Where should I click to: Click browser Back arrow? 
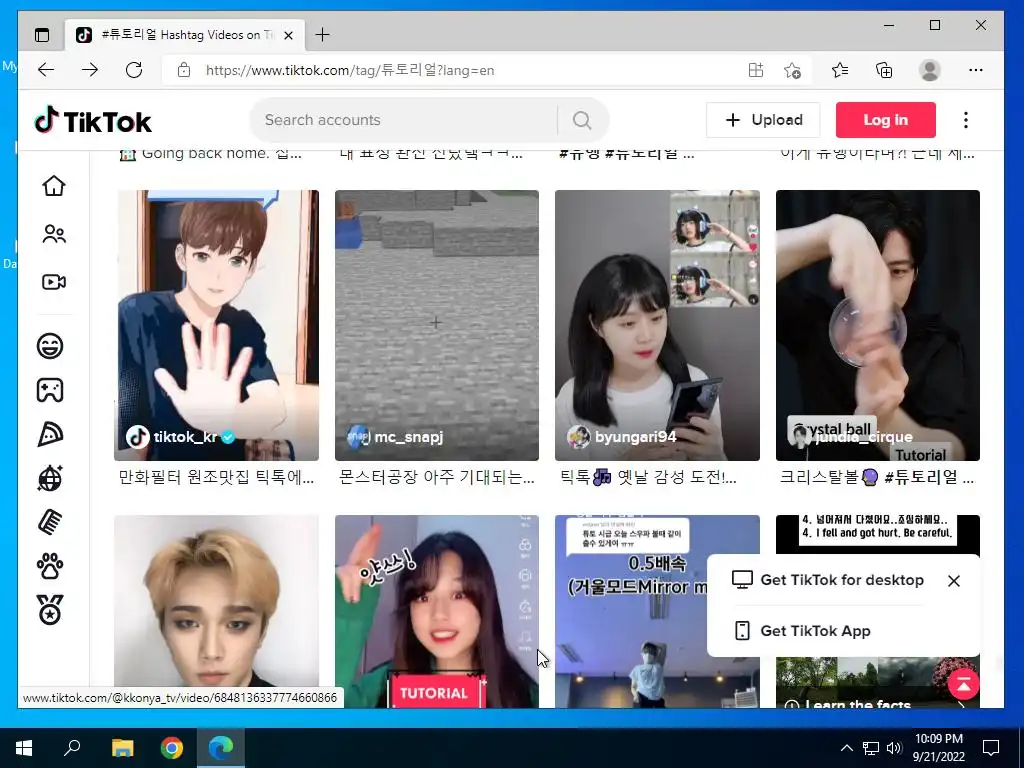pyautogui.click(x=46, y=70)
